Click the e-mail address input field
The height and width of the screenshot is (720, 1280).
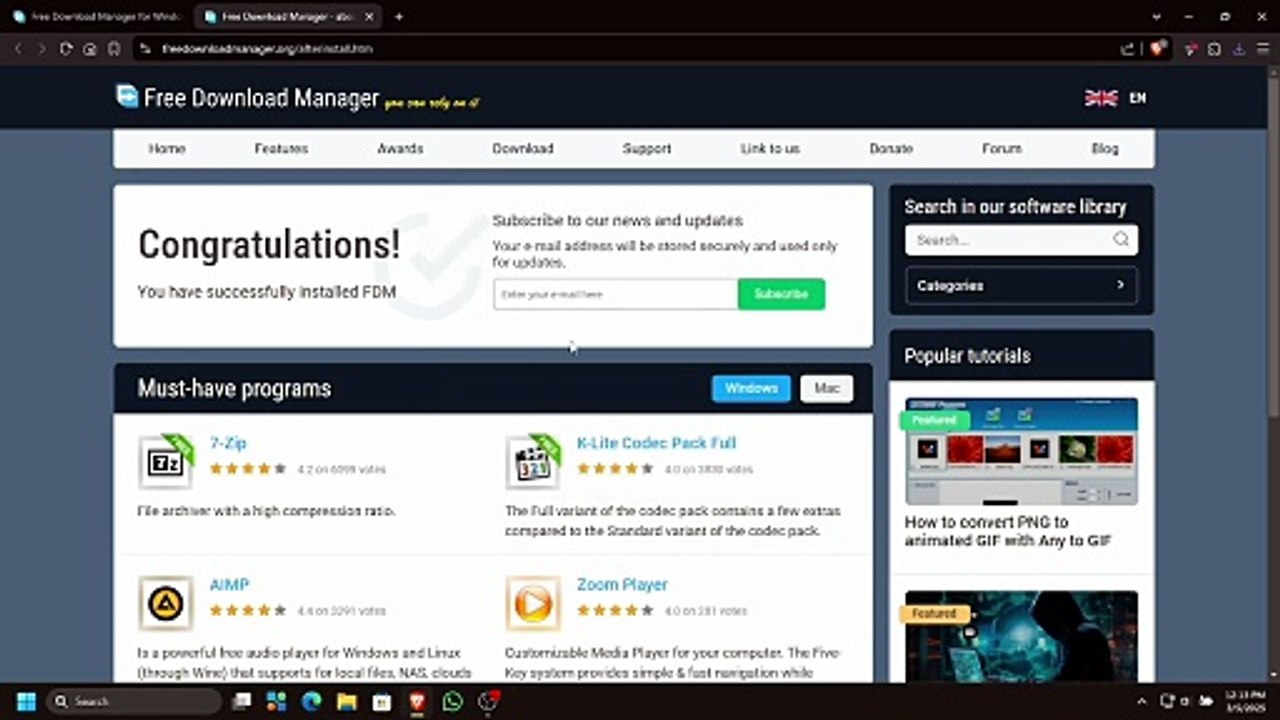tap(615, 294)
